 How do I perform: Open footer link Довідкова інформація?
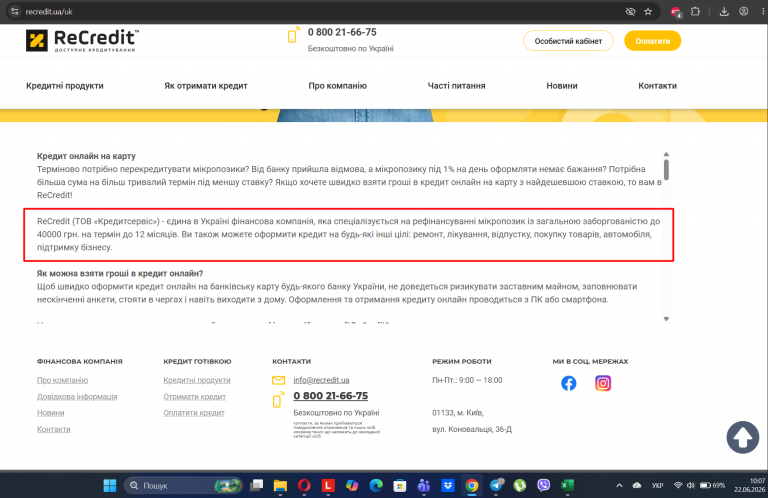click(x=77, y=397)
